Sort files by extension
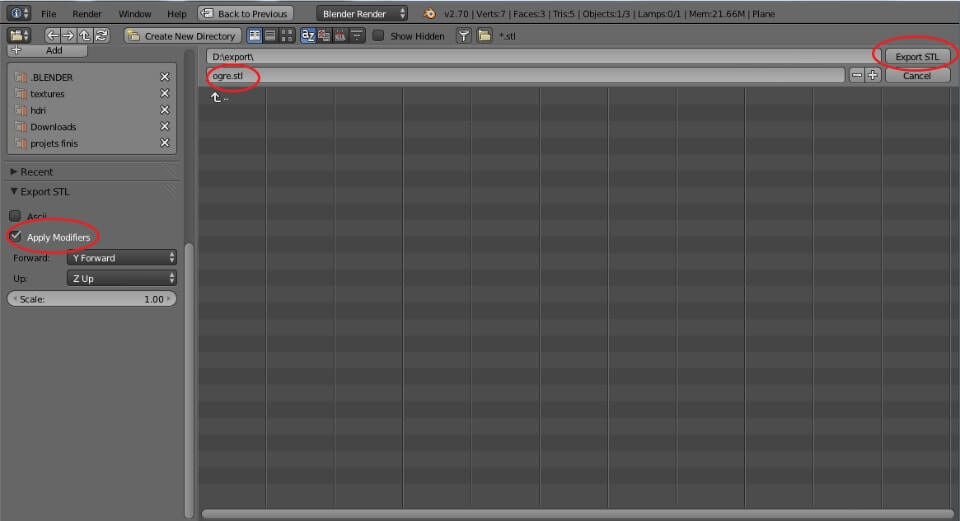The image size is (960, 521). point(324,36)
